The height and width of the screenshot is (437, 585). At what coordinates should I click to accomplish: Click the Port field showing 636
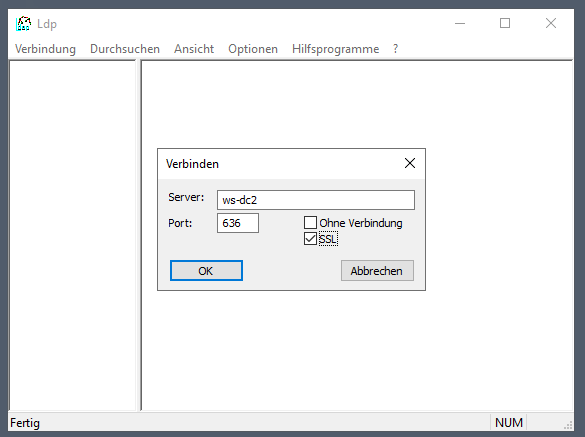[238, 223]
